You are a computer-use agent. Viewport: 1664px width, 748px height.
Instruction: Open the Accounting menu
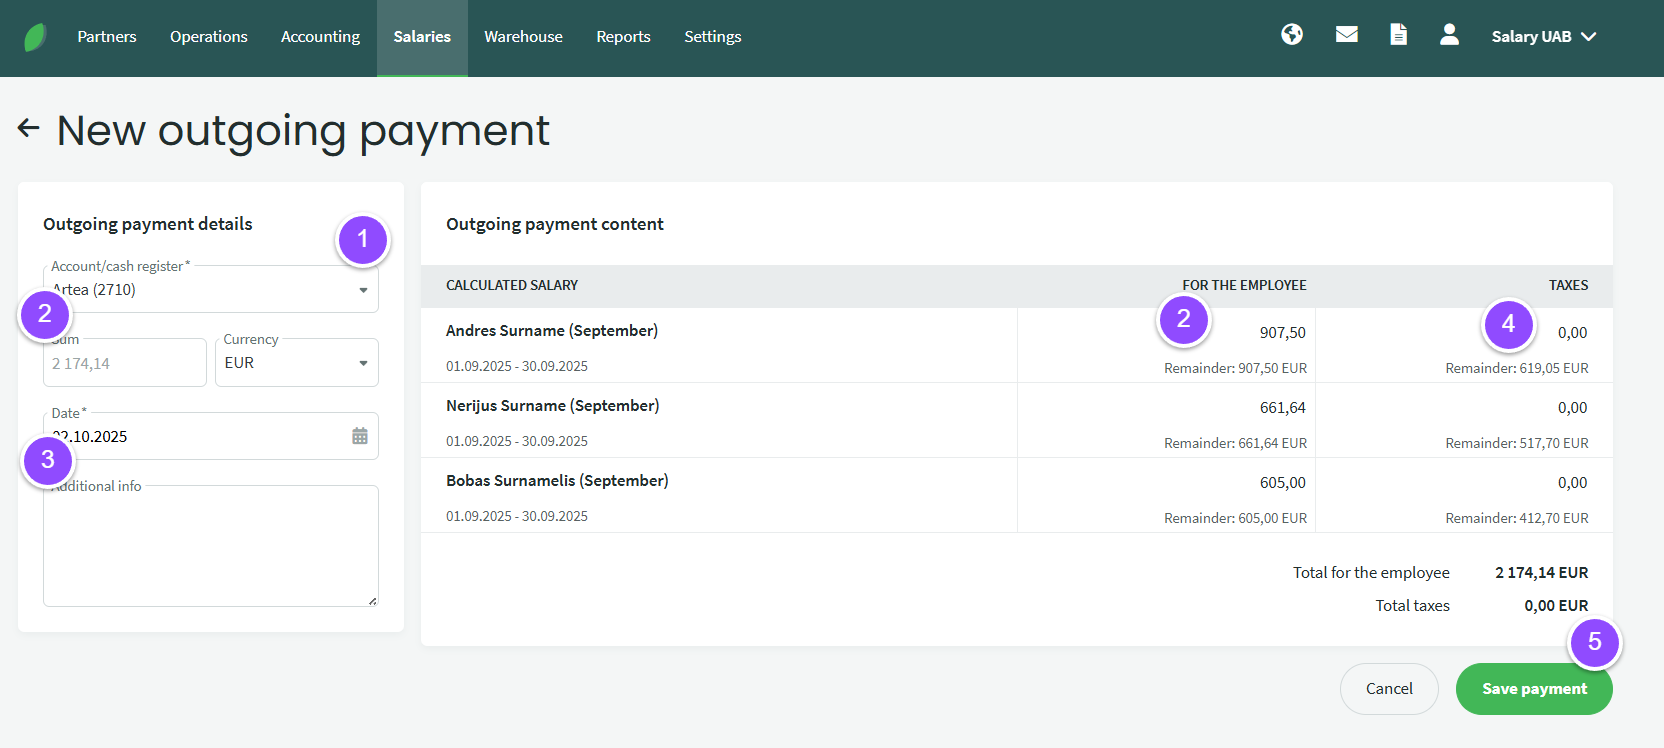point(320,37)
